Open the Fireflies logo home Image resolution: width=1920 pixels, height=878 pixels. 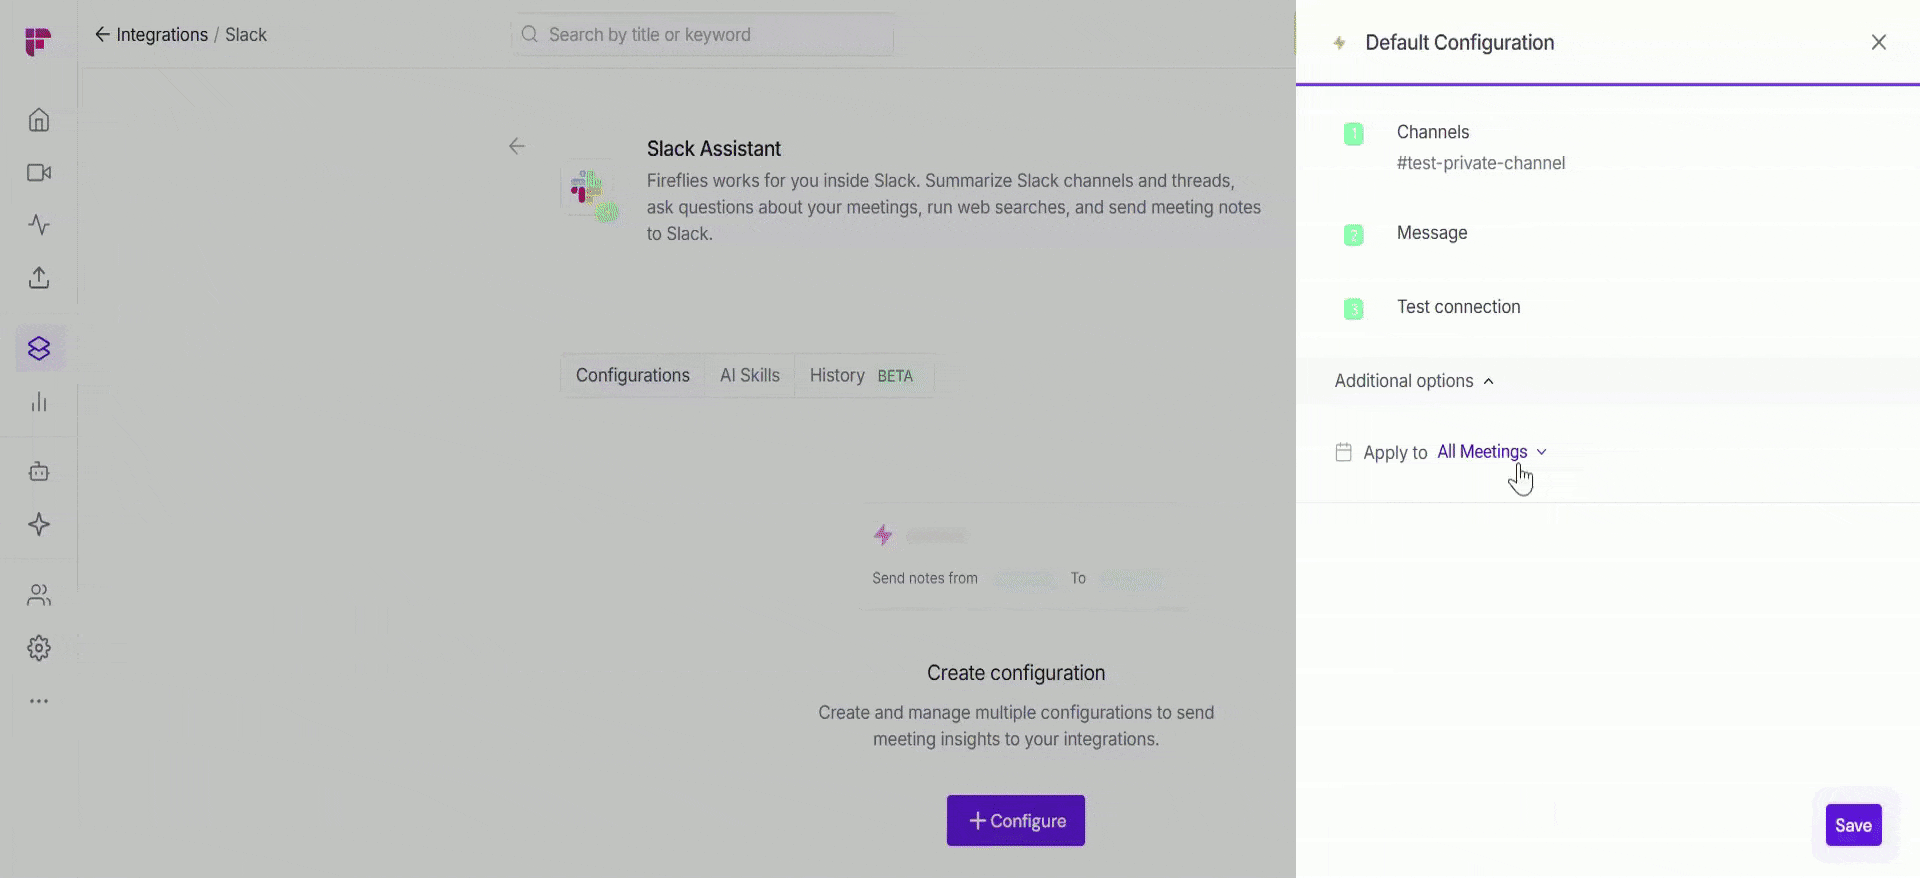pos(38,41)
